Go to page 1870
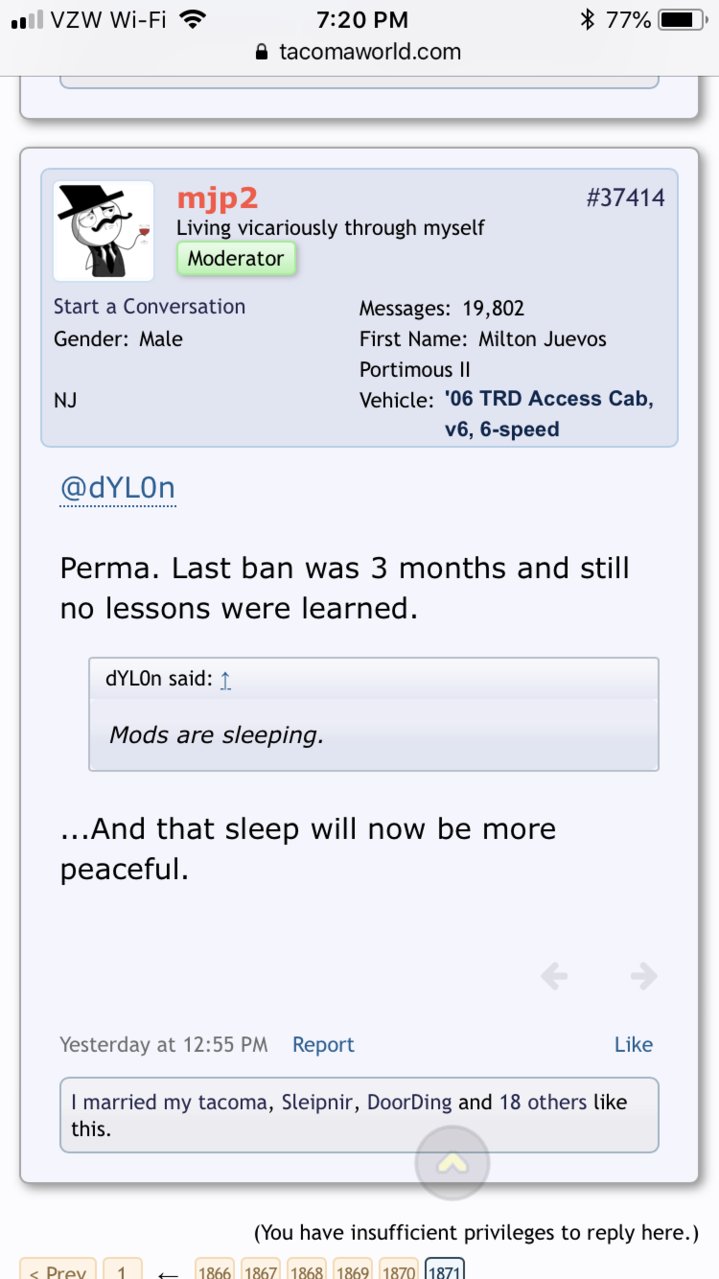This screenshot has height=1279, width=719. point(399,1272)
